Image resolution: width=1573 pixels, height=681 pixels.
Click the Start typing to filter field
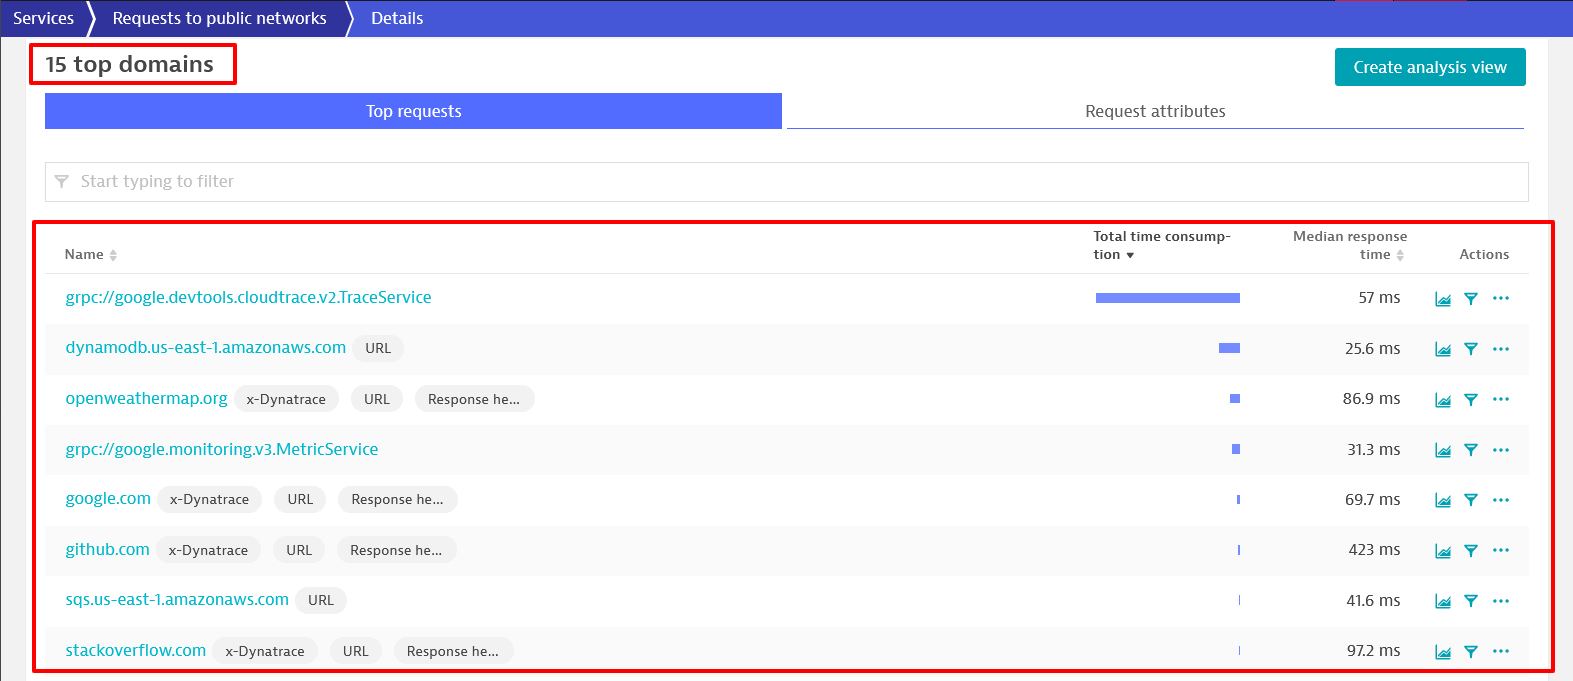click(x=786, y=181)
